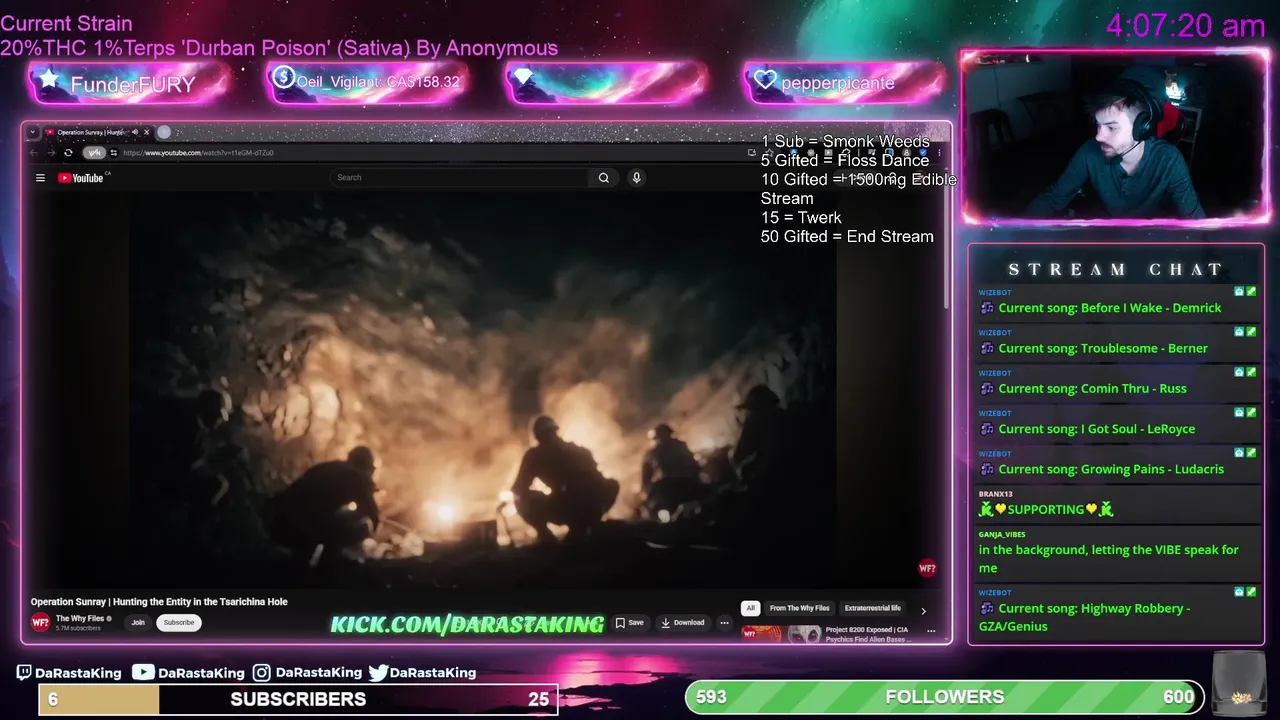Show more chips with the right chevron

(x=923, y=610)
